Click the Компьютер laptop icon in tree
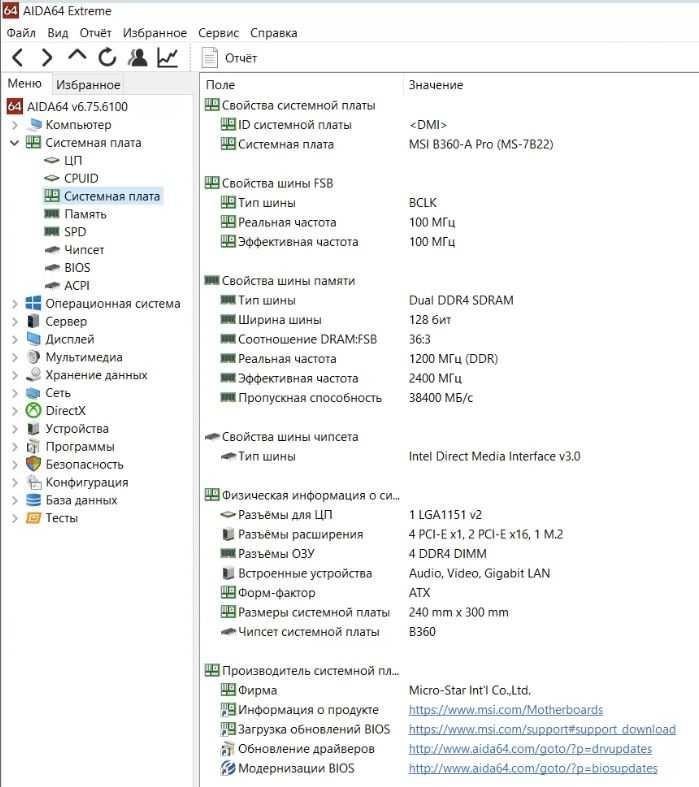Image resolution: width=699 pixels, height=787 pixels. pos(34,124)
